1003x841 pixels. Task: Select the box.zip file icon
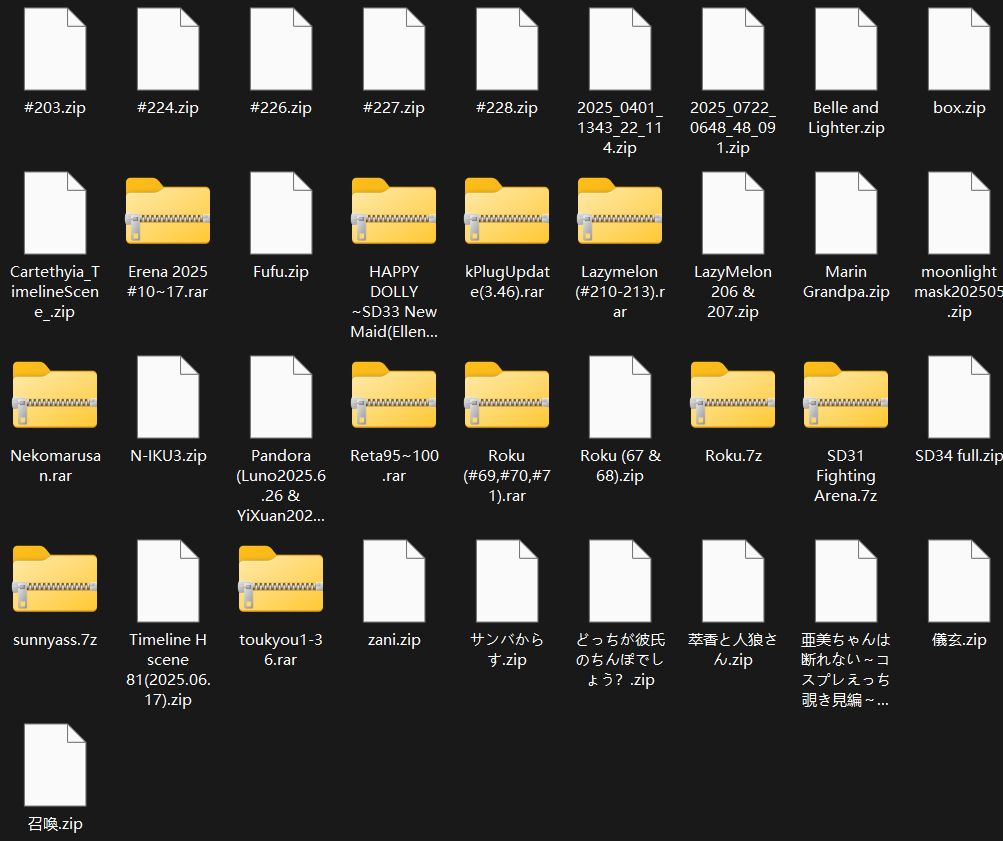tap(959, 50)
